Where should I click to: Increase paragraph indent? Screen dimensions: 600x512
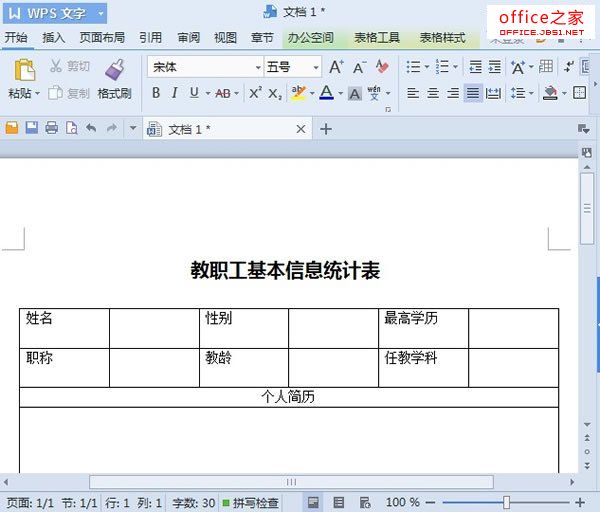click(495, 67)
